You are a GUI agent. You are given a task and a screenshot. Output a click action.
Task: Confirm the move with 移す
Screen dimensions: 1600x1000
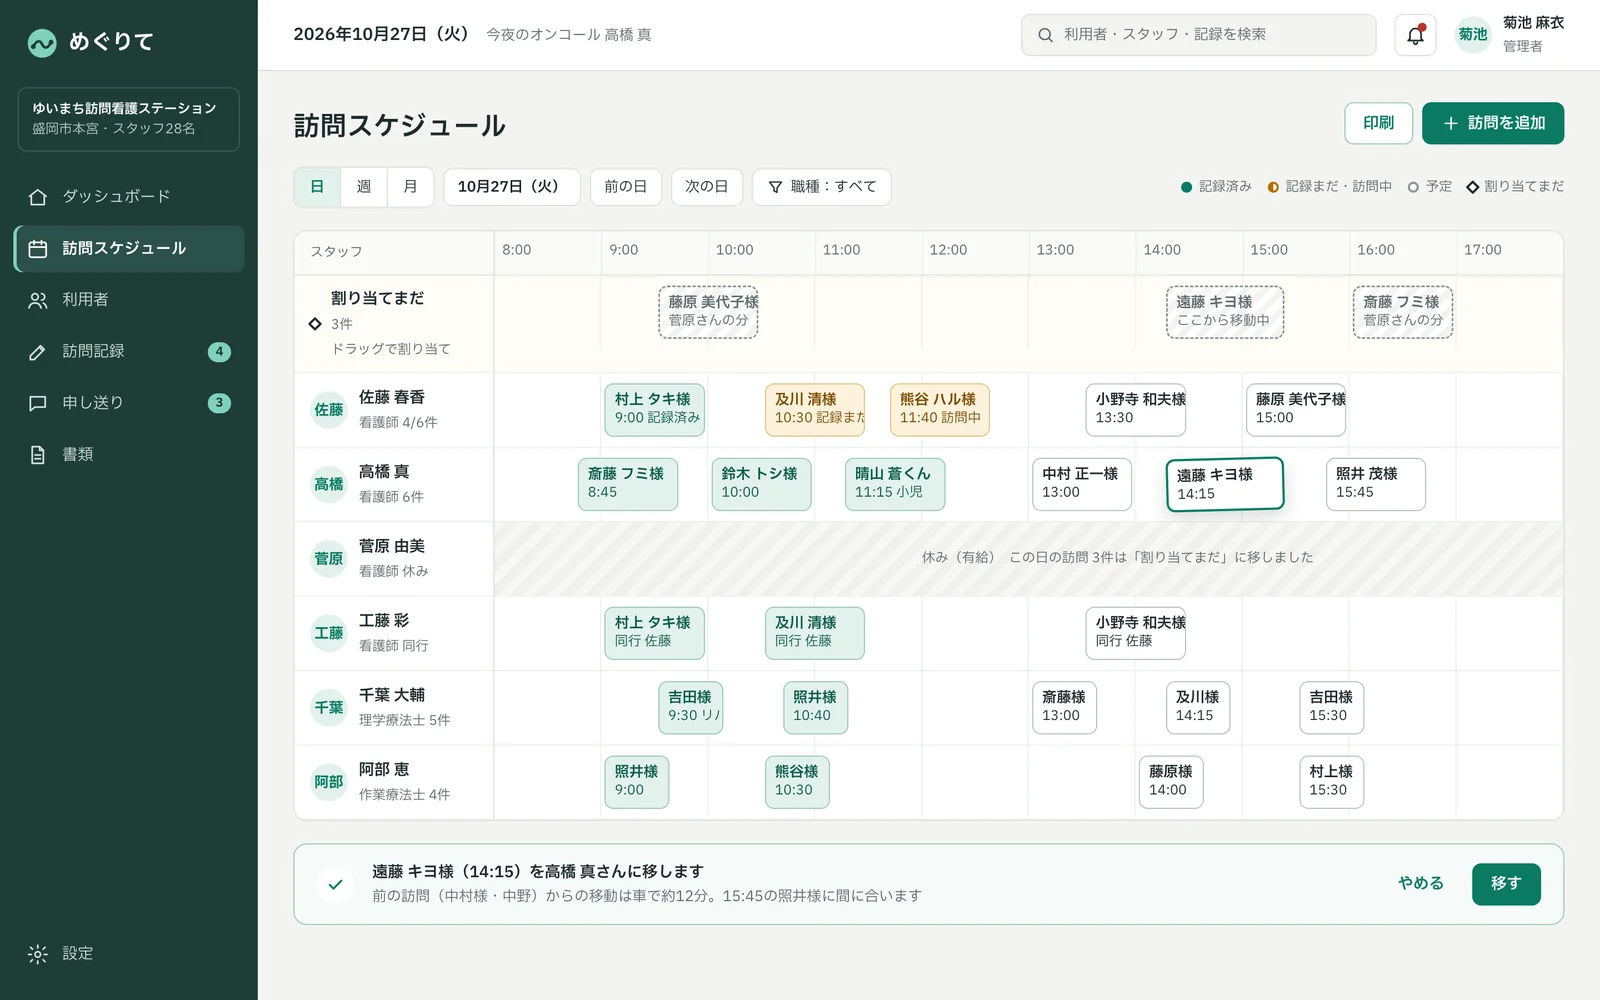click(x=1506, y=884)
